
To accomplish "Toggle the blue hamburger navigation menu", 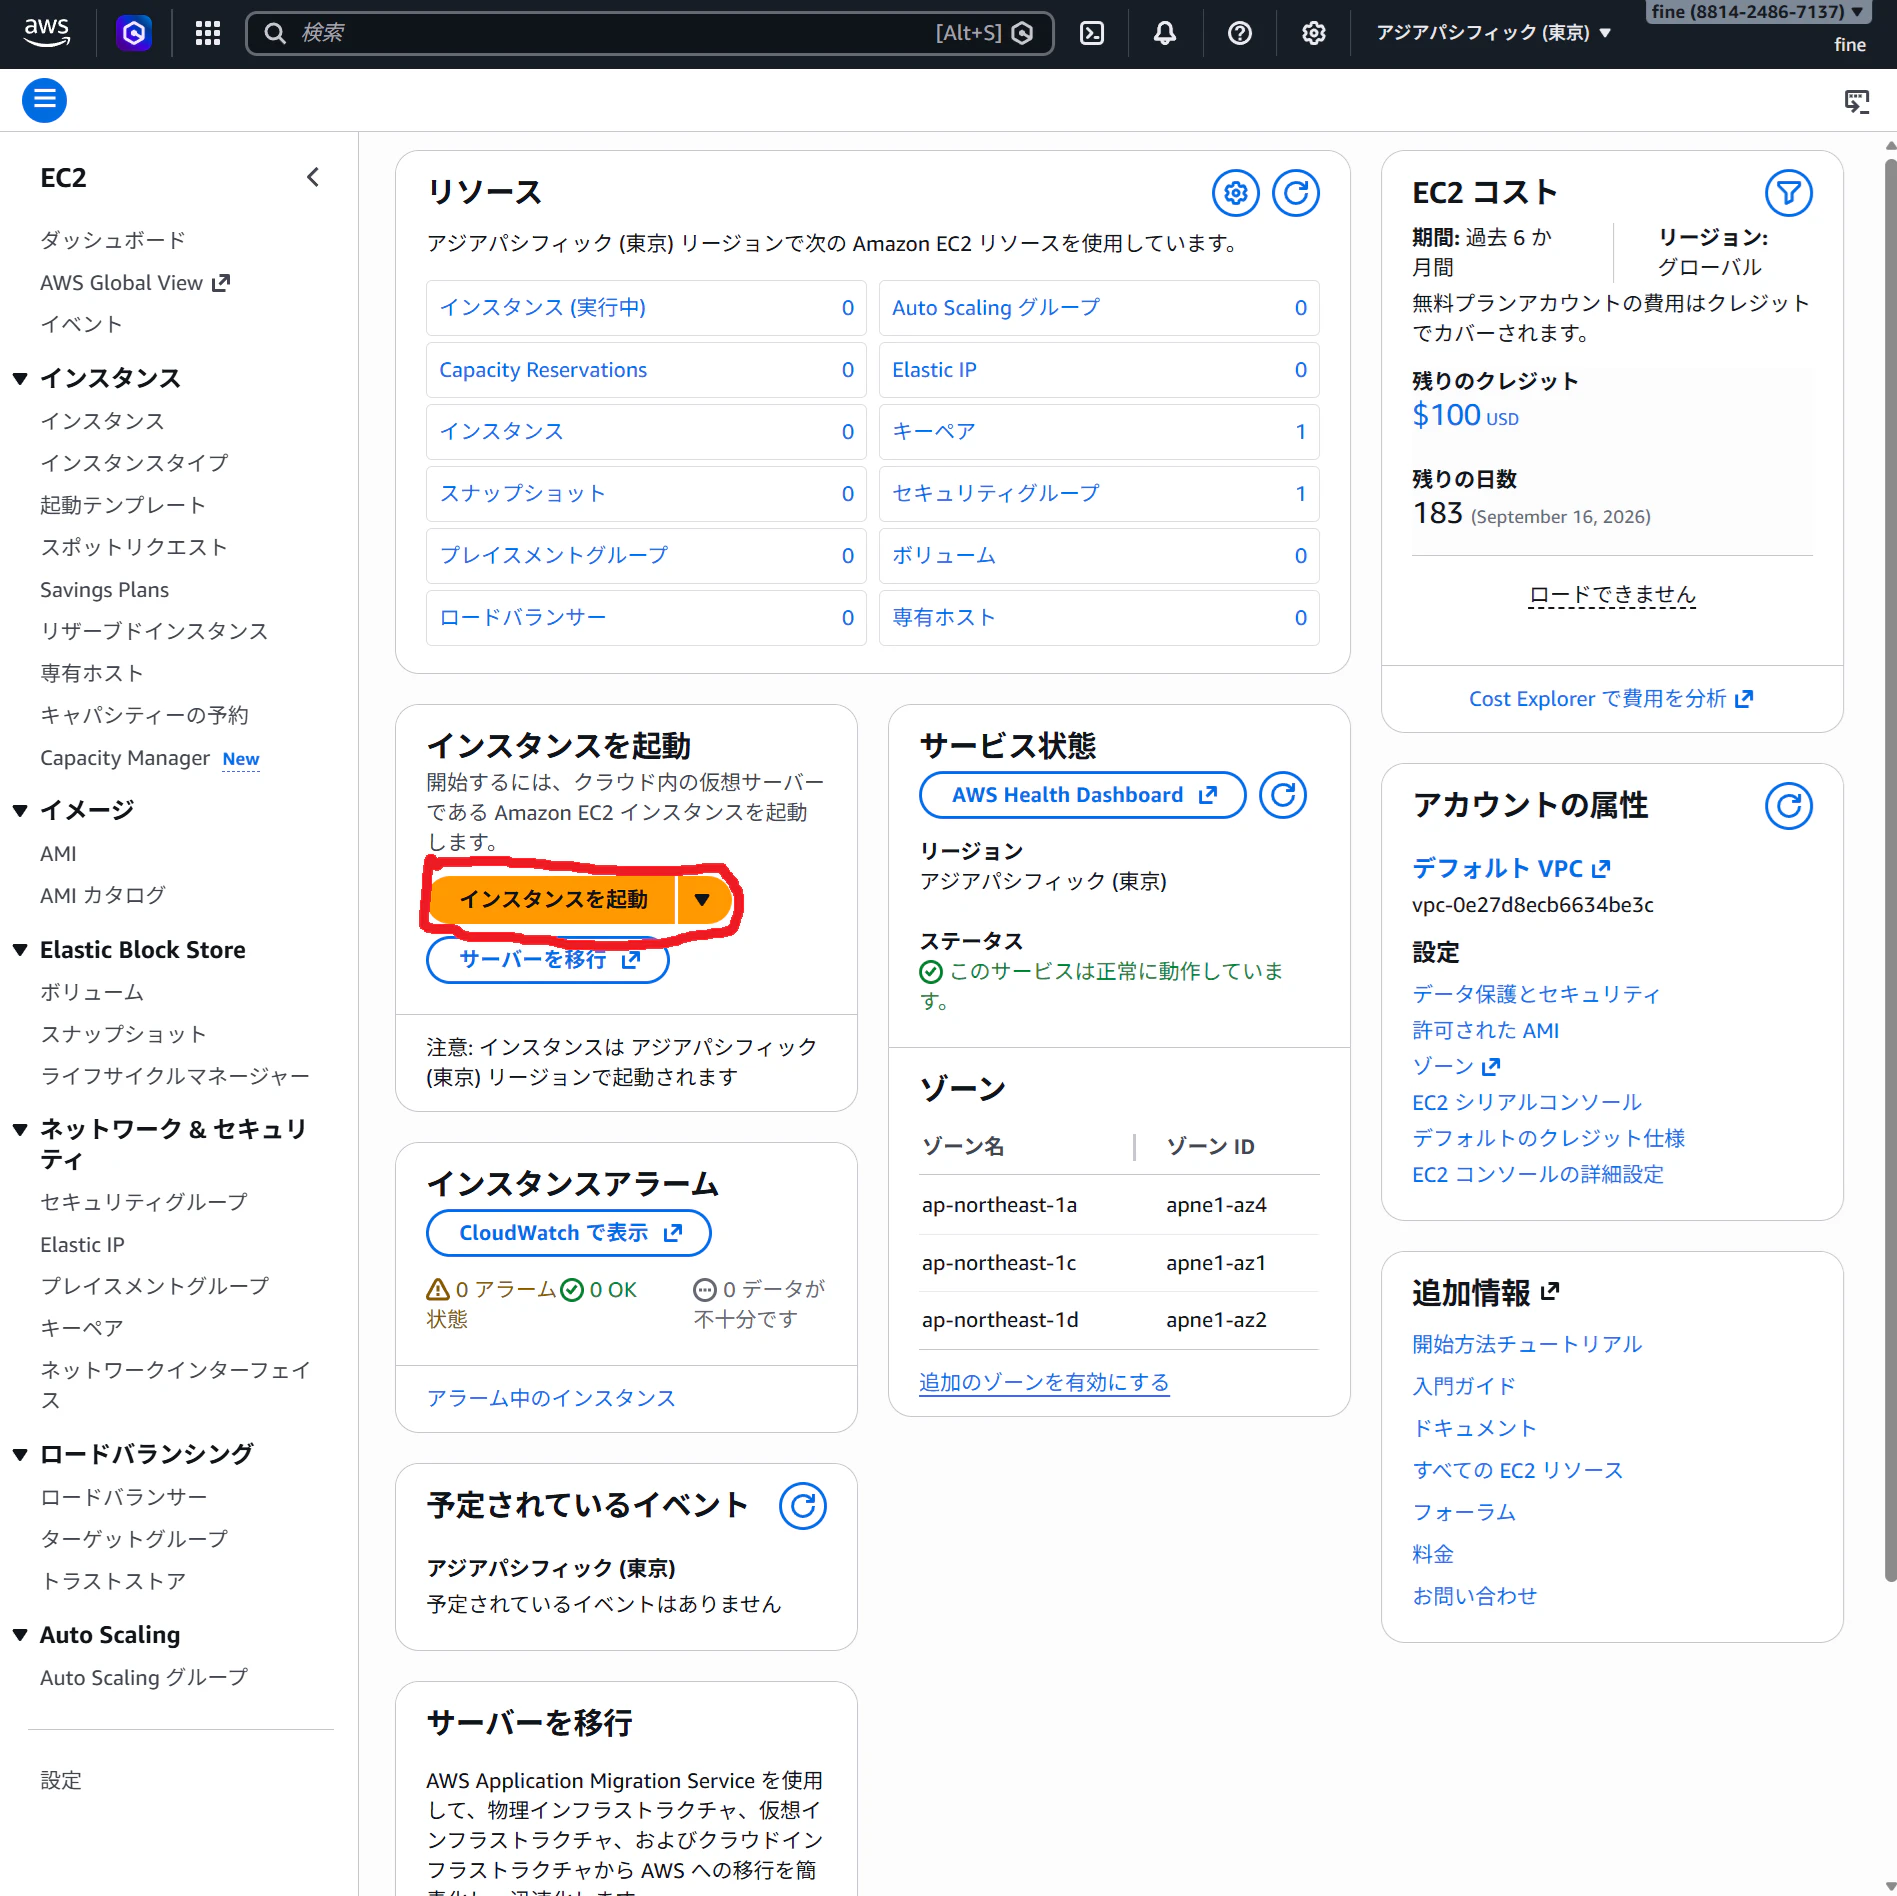I will [x=44, y=100].
